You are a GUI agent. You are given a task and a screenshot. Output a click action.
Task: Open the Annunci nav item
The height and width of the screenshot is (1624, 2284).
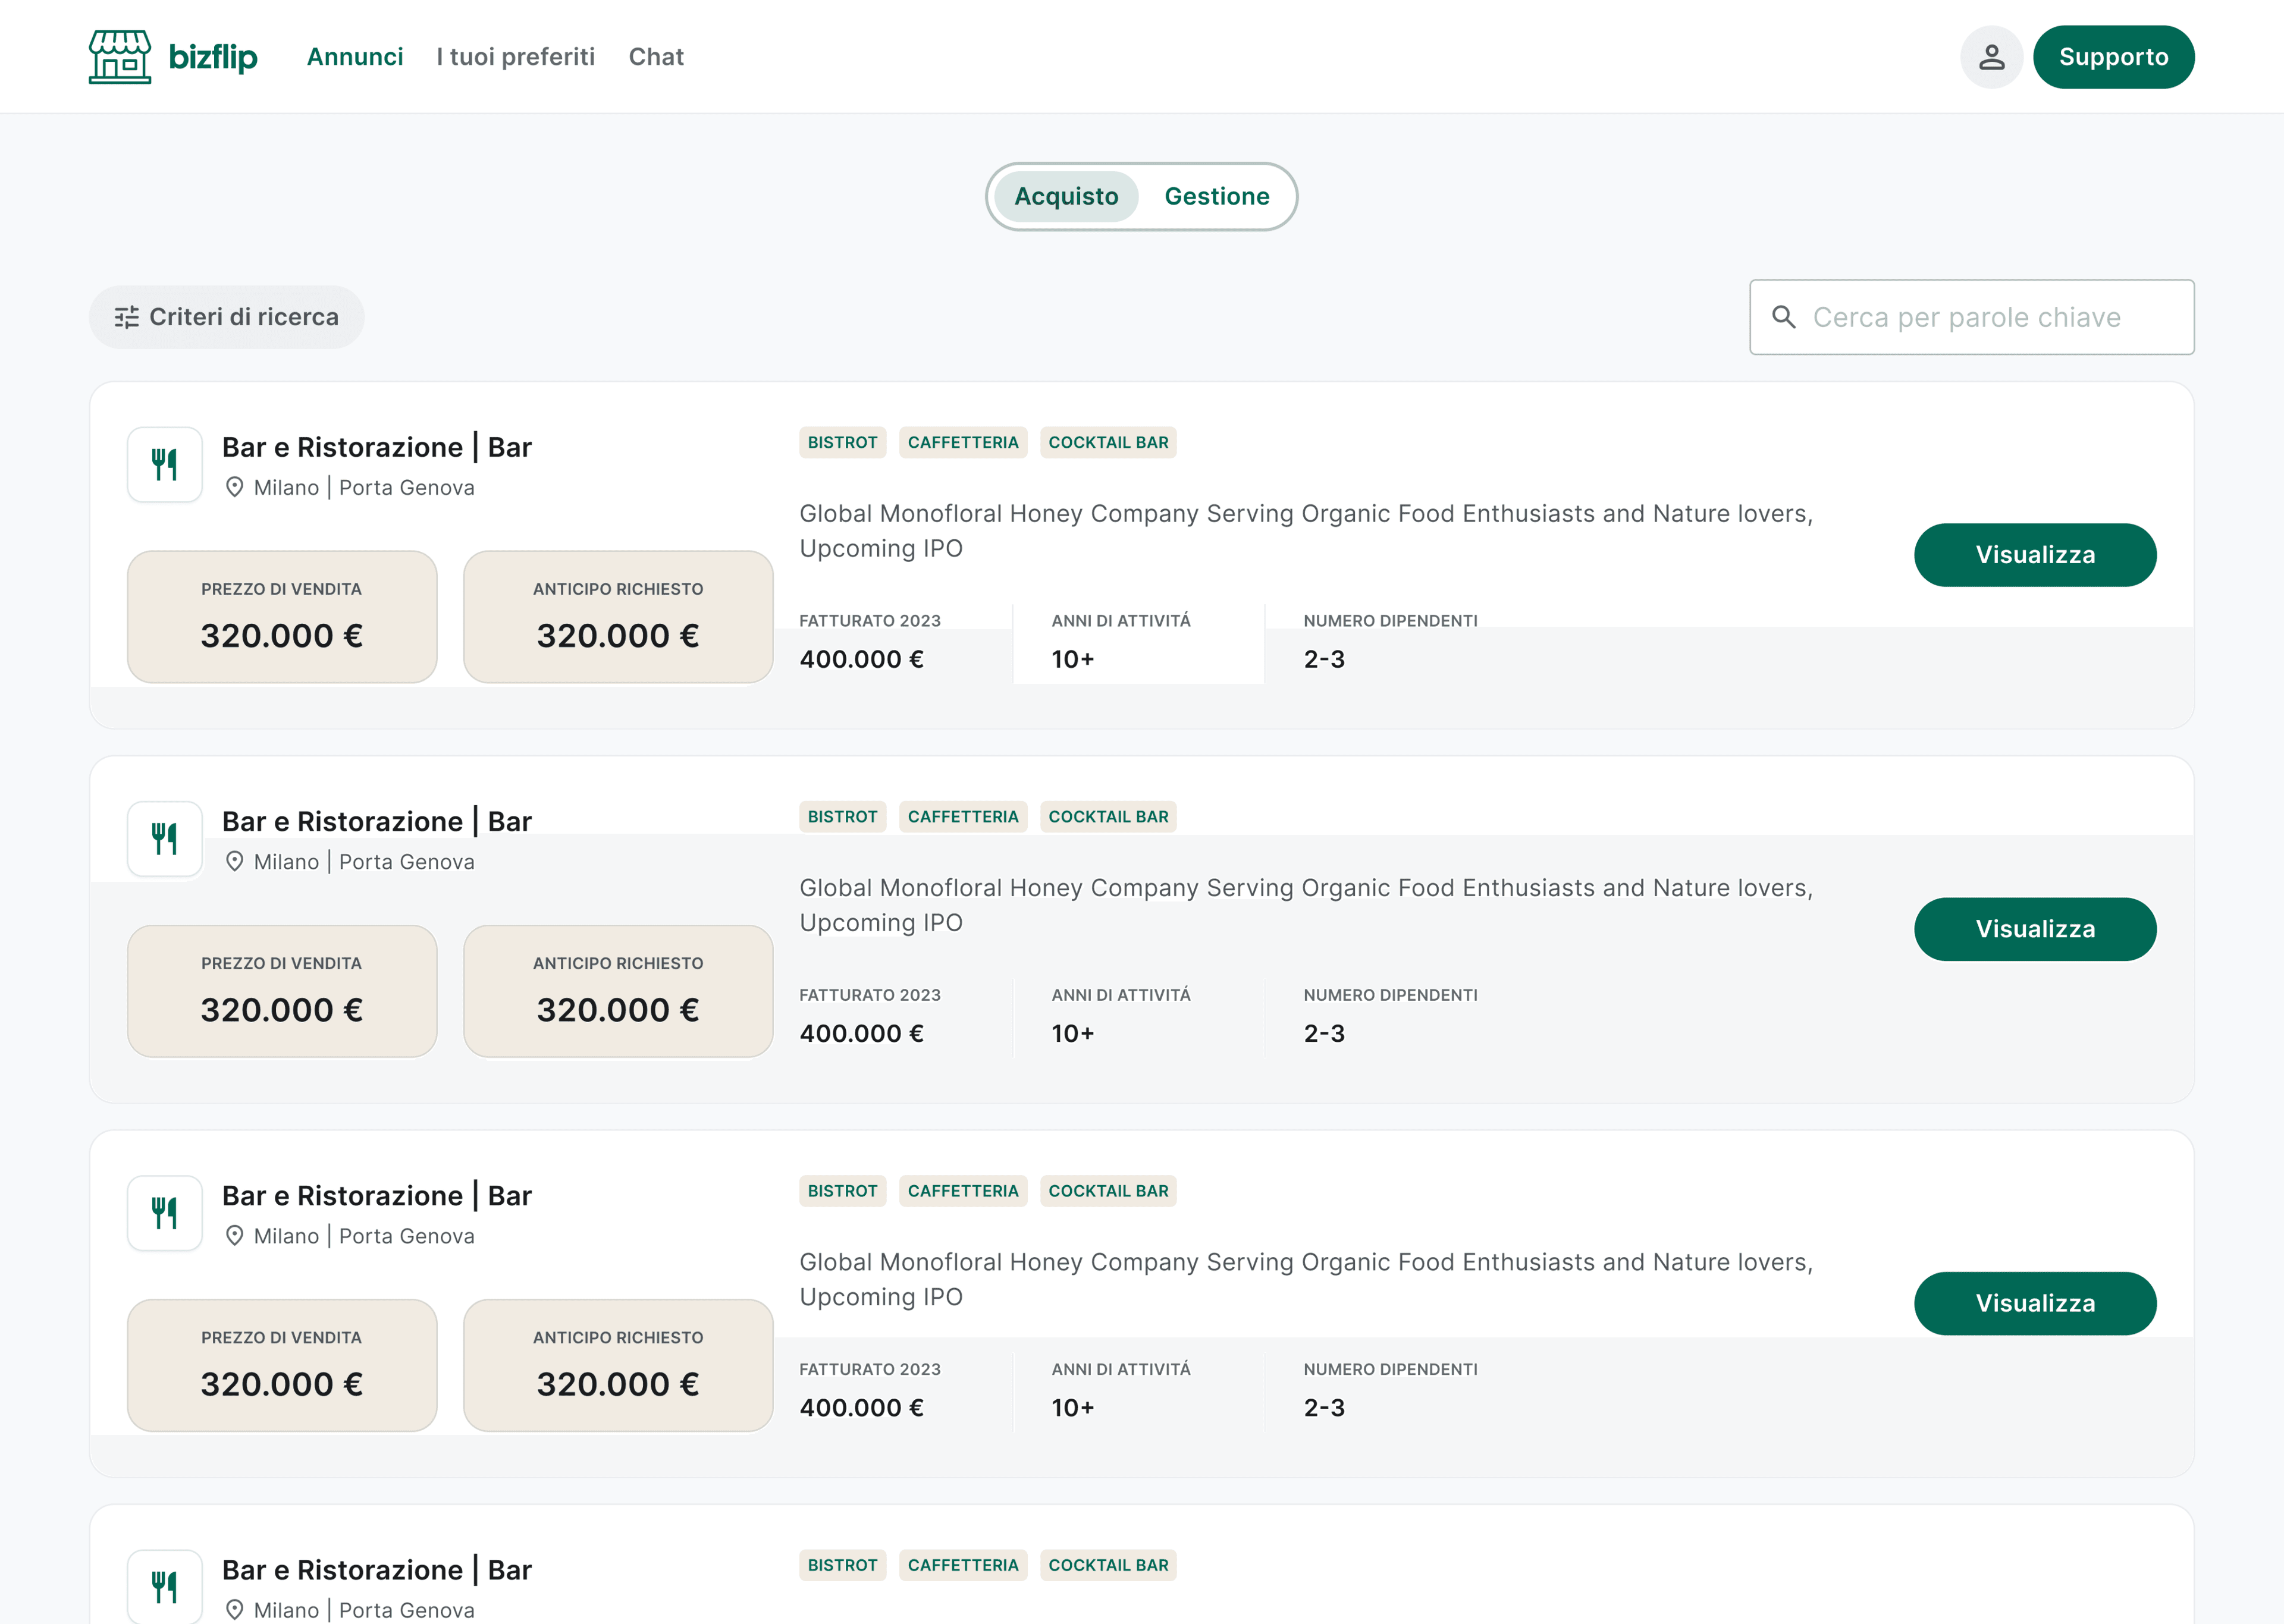[355, 57]
